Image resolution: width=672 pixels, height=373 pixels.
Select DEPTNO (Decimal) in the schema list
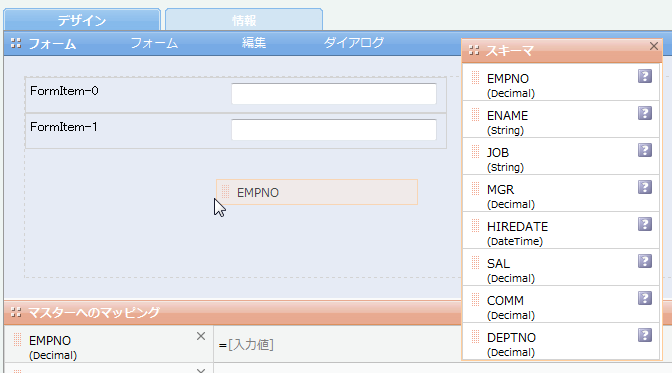point(561,341)
